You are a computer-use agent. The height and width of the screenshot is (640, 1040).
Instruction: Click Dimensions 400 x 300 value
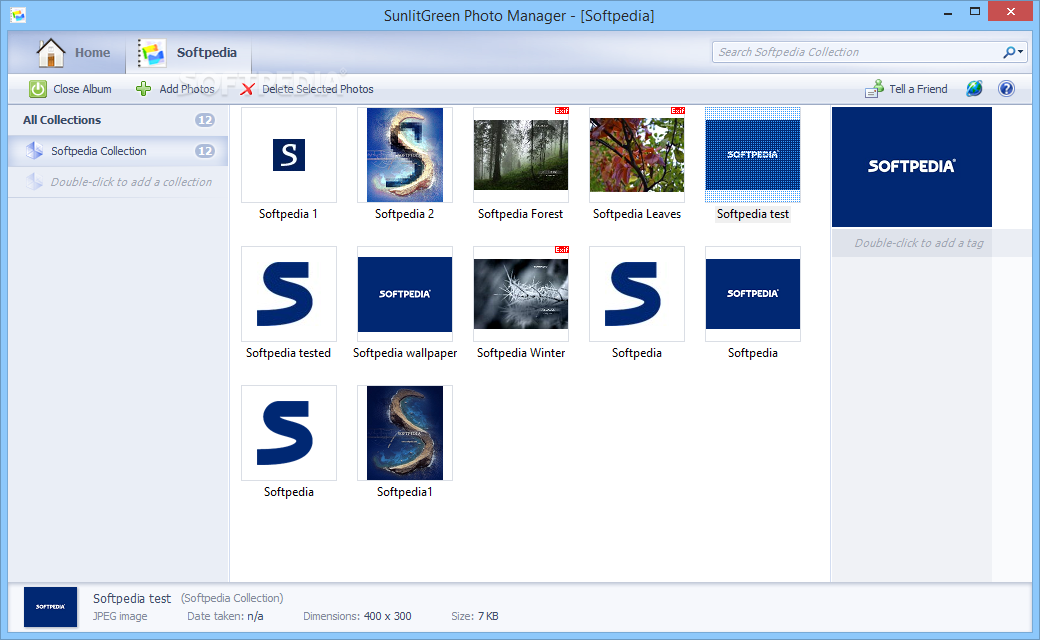(x=387, y=616)
